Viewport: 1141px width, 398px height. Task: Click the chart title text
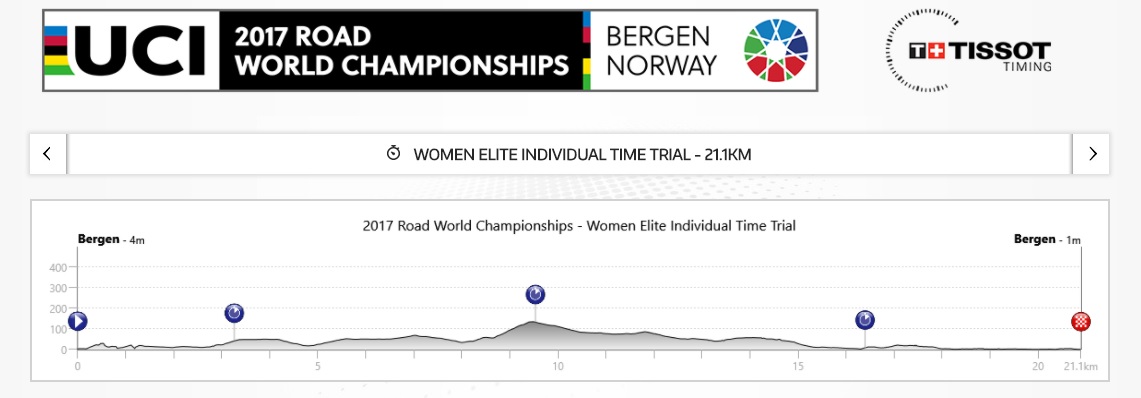click(x=579, y=226)
